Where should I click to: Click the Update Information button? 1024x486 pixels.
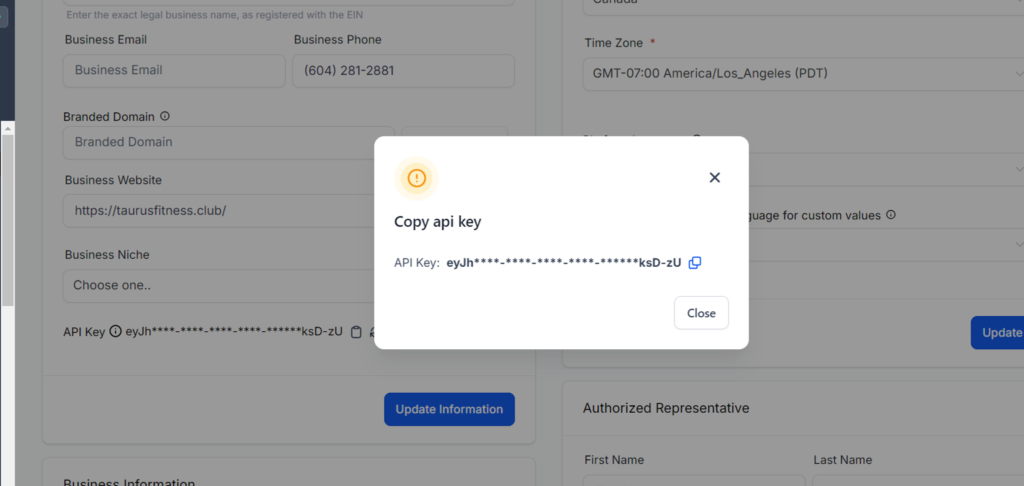pos(449,409)
